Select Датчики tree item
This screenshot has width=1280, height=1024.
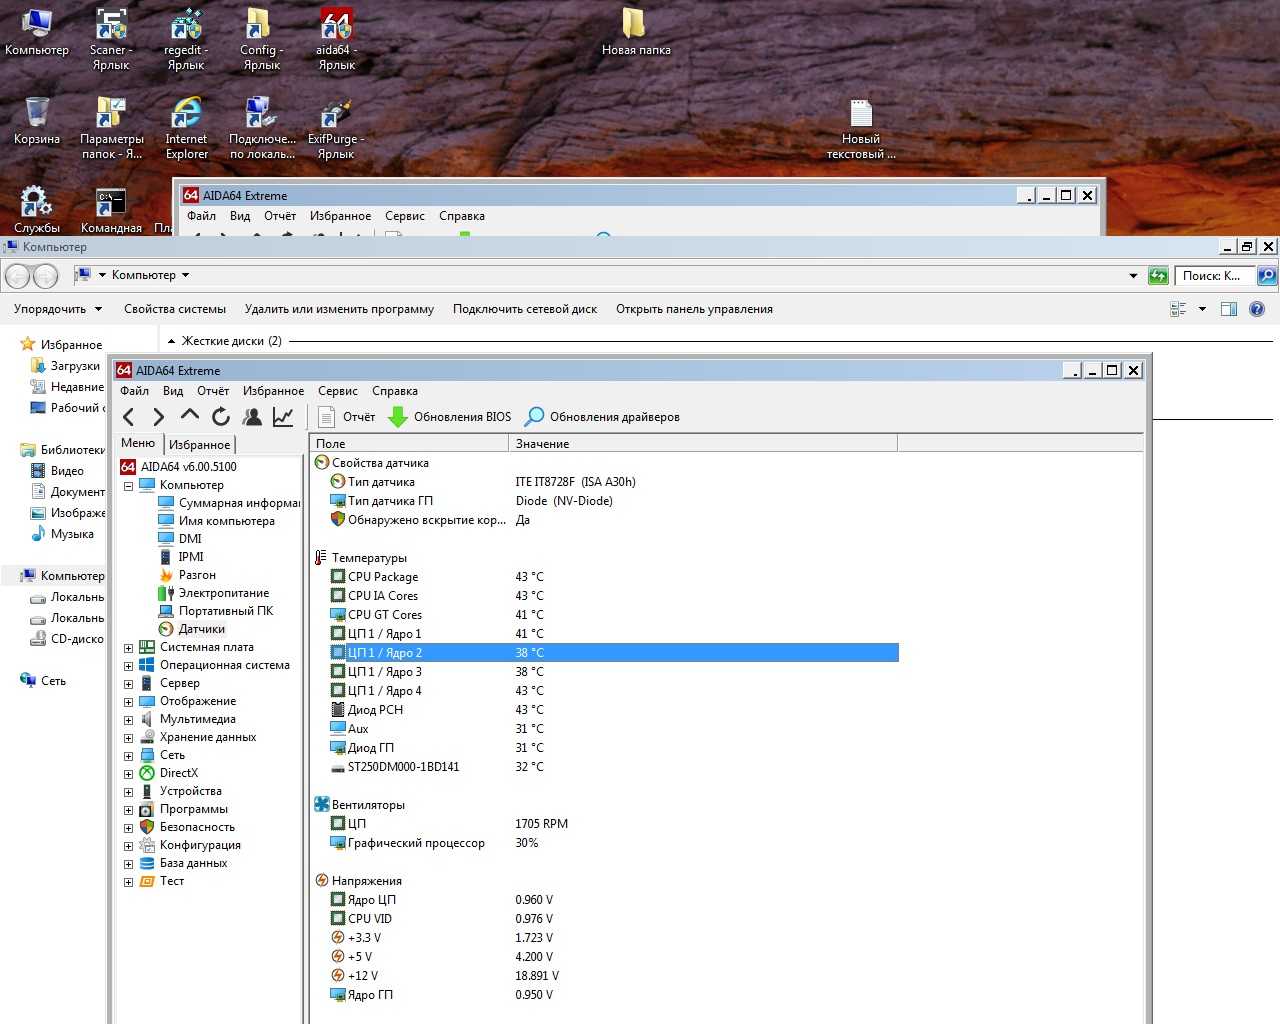tap(192, 629)
